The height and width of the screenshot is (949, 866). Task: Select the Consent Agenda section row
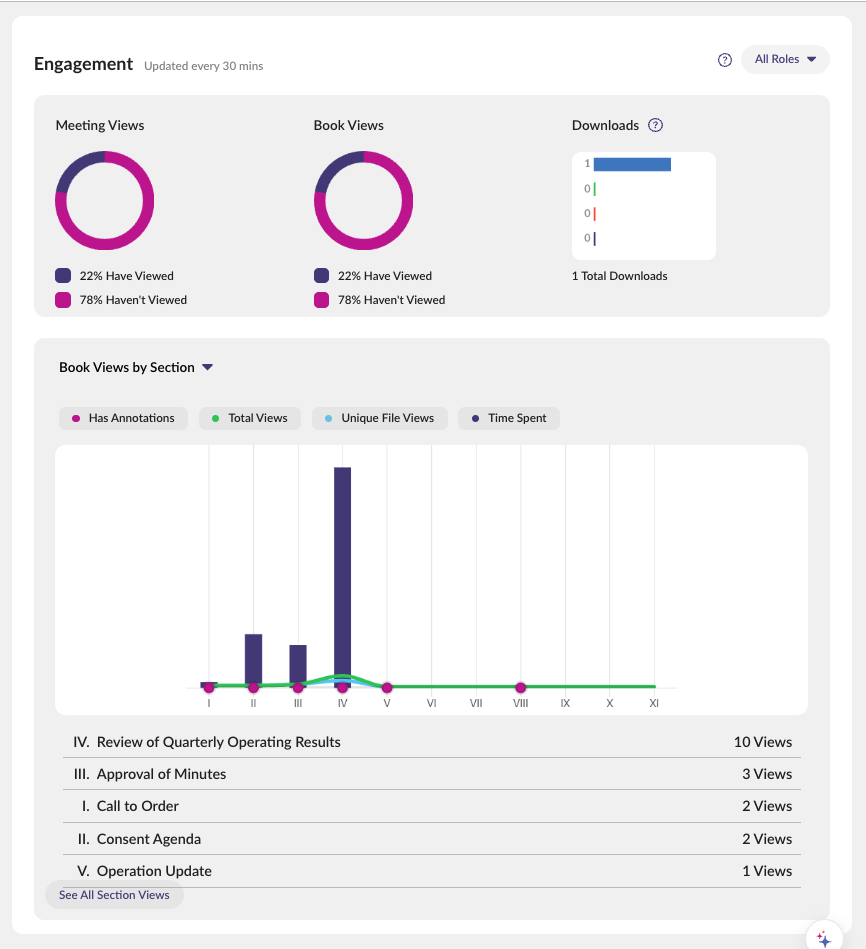coord(432,839)
